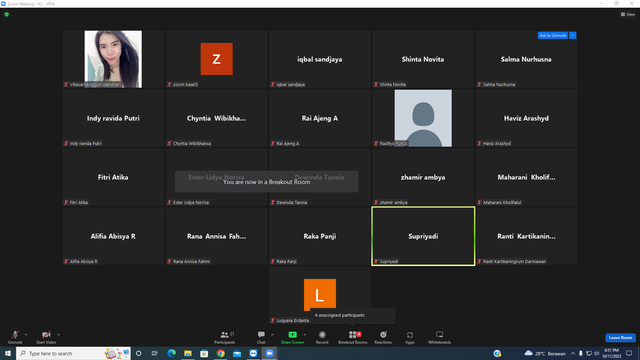This screenshot has height=360, width=640.
Task: Select Supriyadi's highlighted video tile
Action: [423, 236]
